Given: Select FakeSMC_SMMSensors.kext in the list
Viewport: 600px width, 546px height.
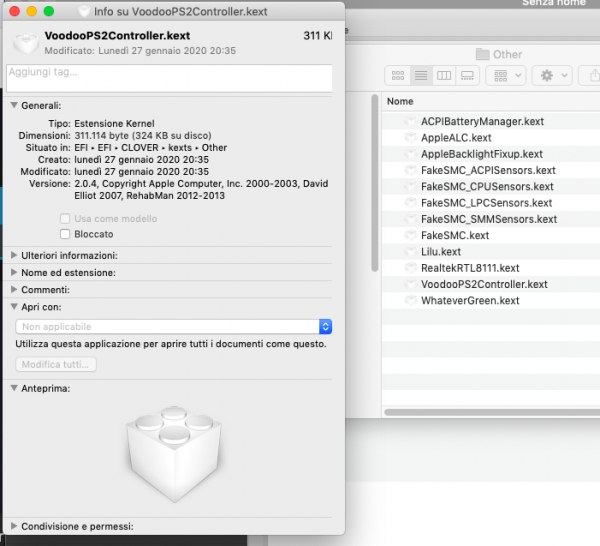Looking at the screenshot, I should tap(491, 219).
